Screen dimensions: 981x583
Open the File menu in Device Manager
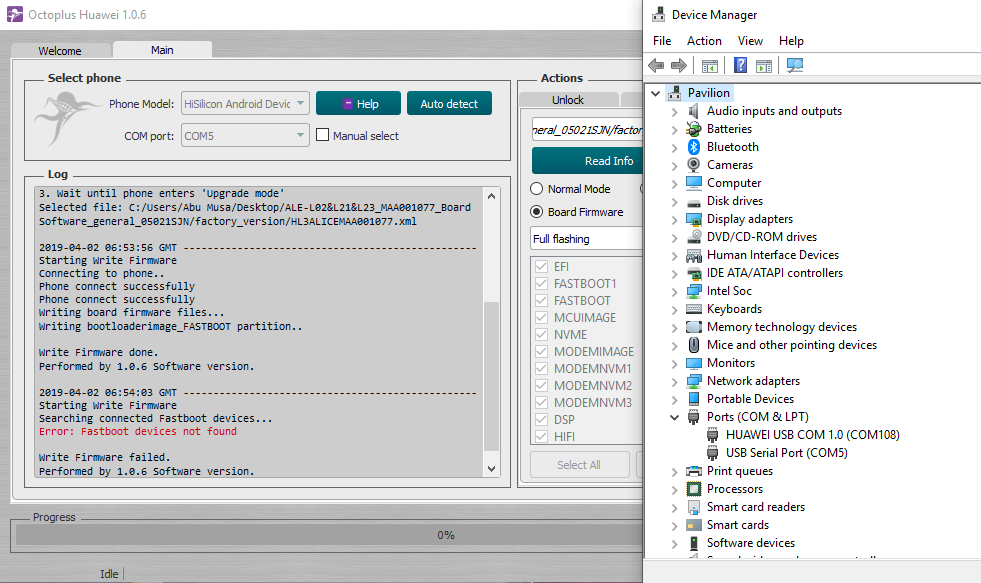click(x=662, y=41)
